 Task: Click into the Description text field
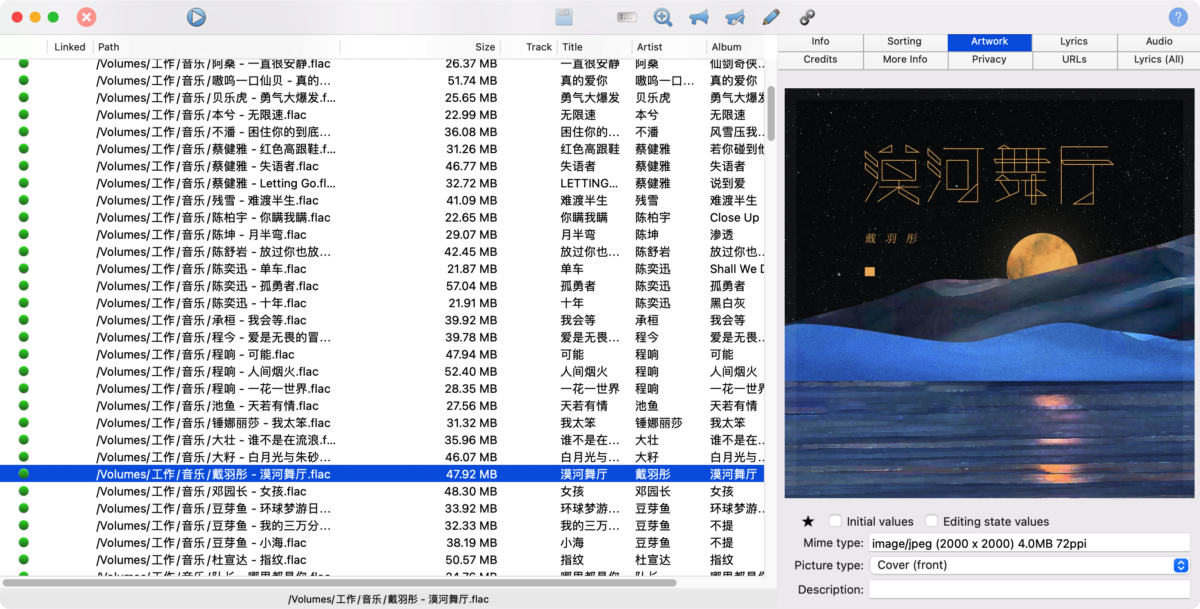pyautogui.click(x=1028, y=590)
